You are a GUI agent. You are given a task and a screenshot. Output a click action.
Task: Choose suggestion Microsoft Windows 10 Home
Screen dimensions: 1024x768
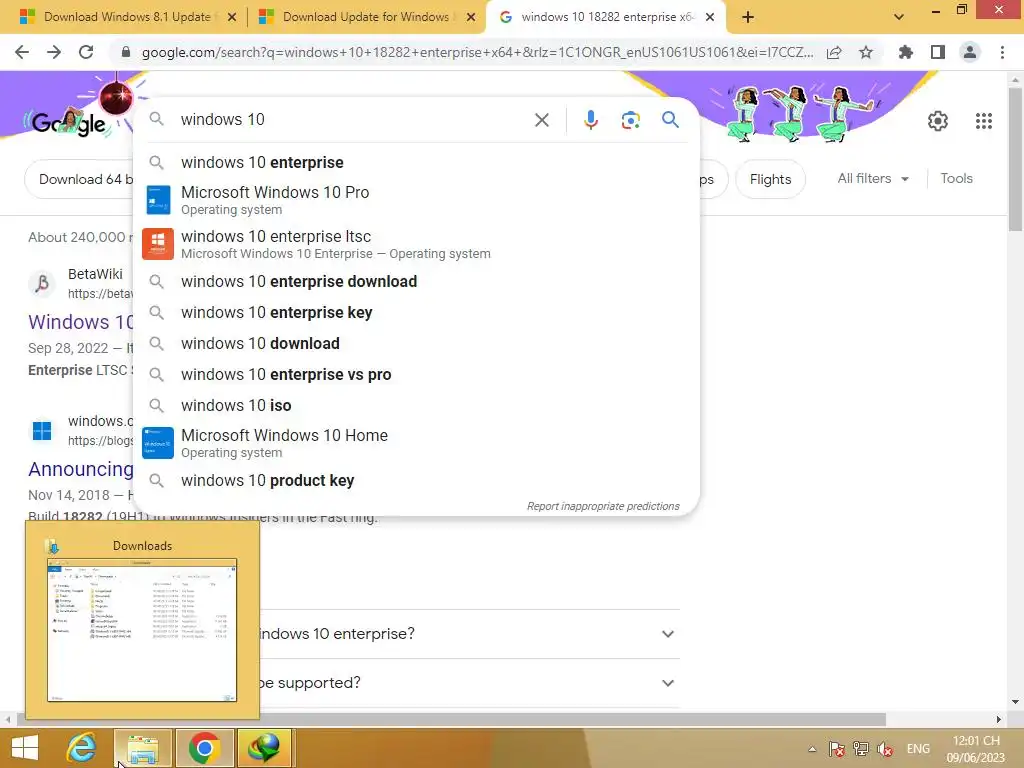(x=416, y=443)
